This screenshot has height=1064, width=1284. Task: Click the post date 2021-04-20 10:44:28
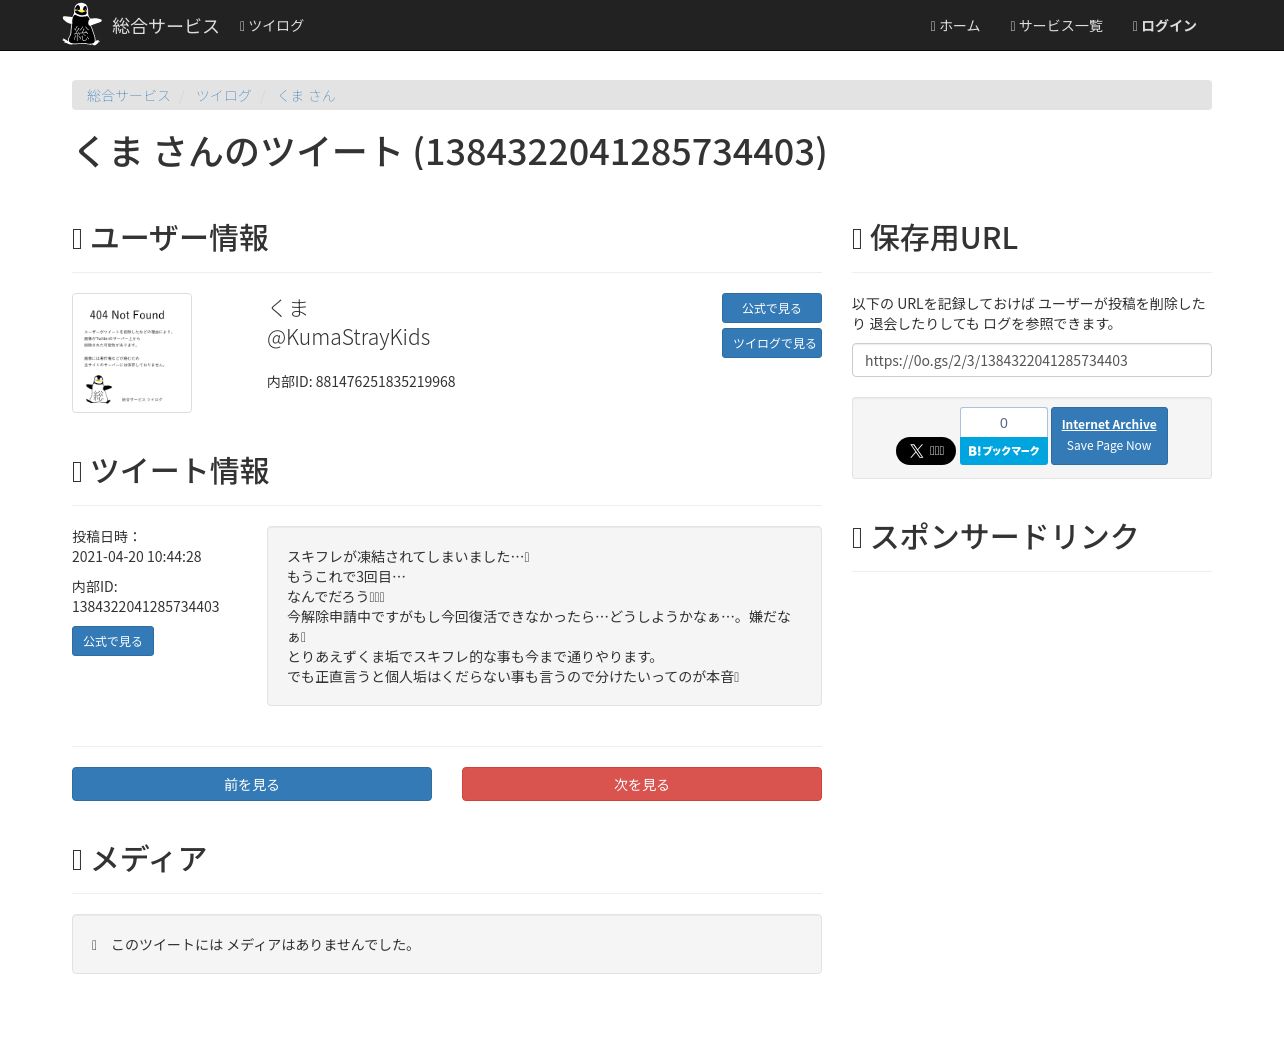click(x=137, y=557)
